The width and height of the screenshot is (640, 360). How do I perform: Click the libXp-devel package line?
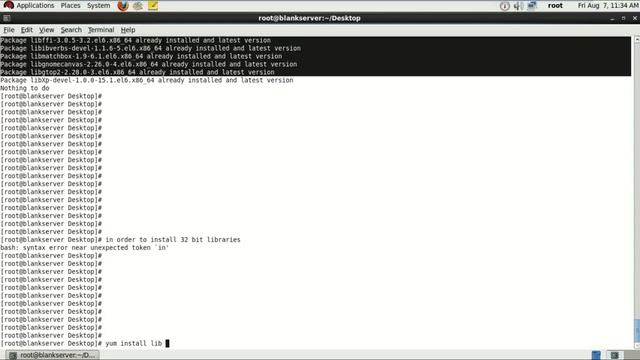coord(147,80)
